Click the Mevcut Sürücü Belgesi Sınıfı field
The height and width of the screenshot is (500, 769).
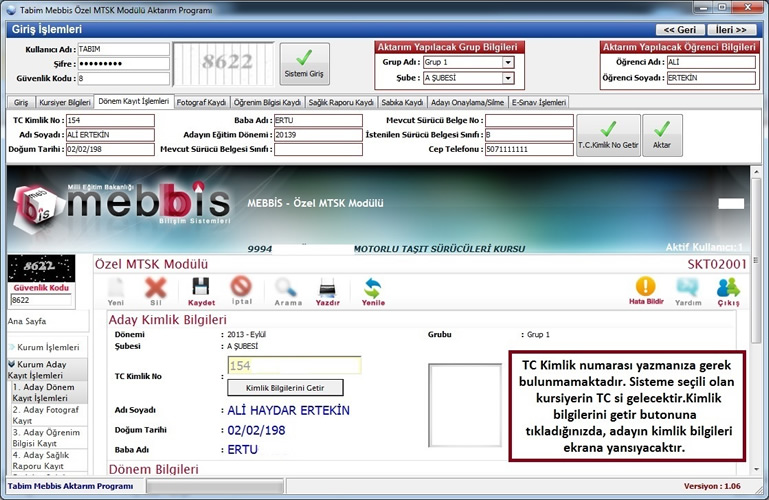click(318, 150)
